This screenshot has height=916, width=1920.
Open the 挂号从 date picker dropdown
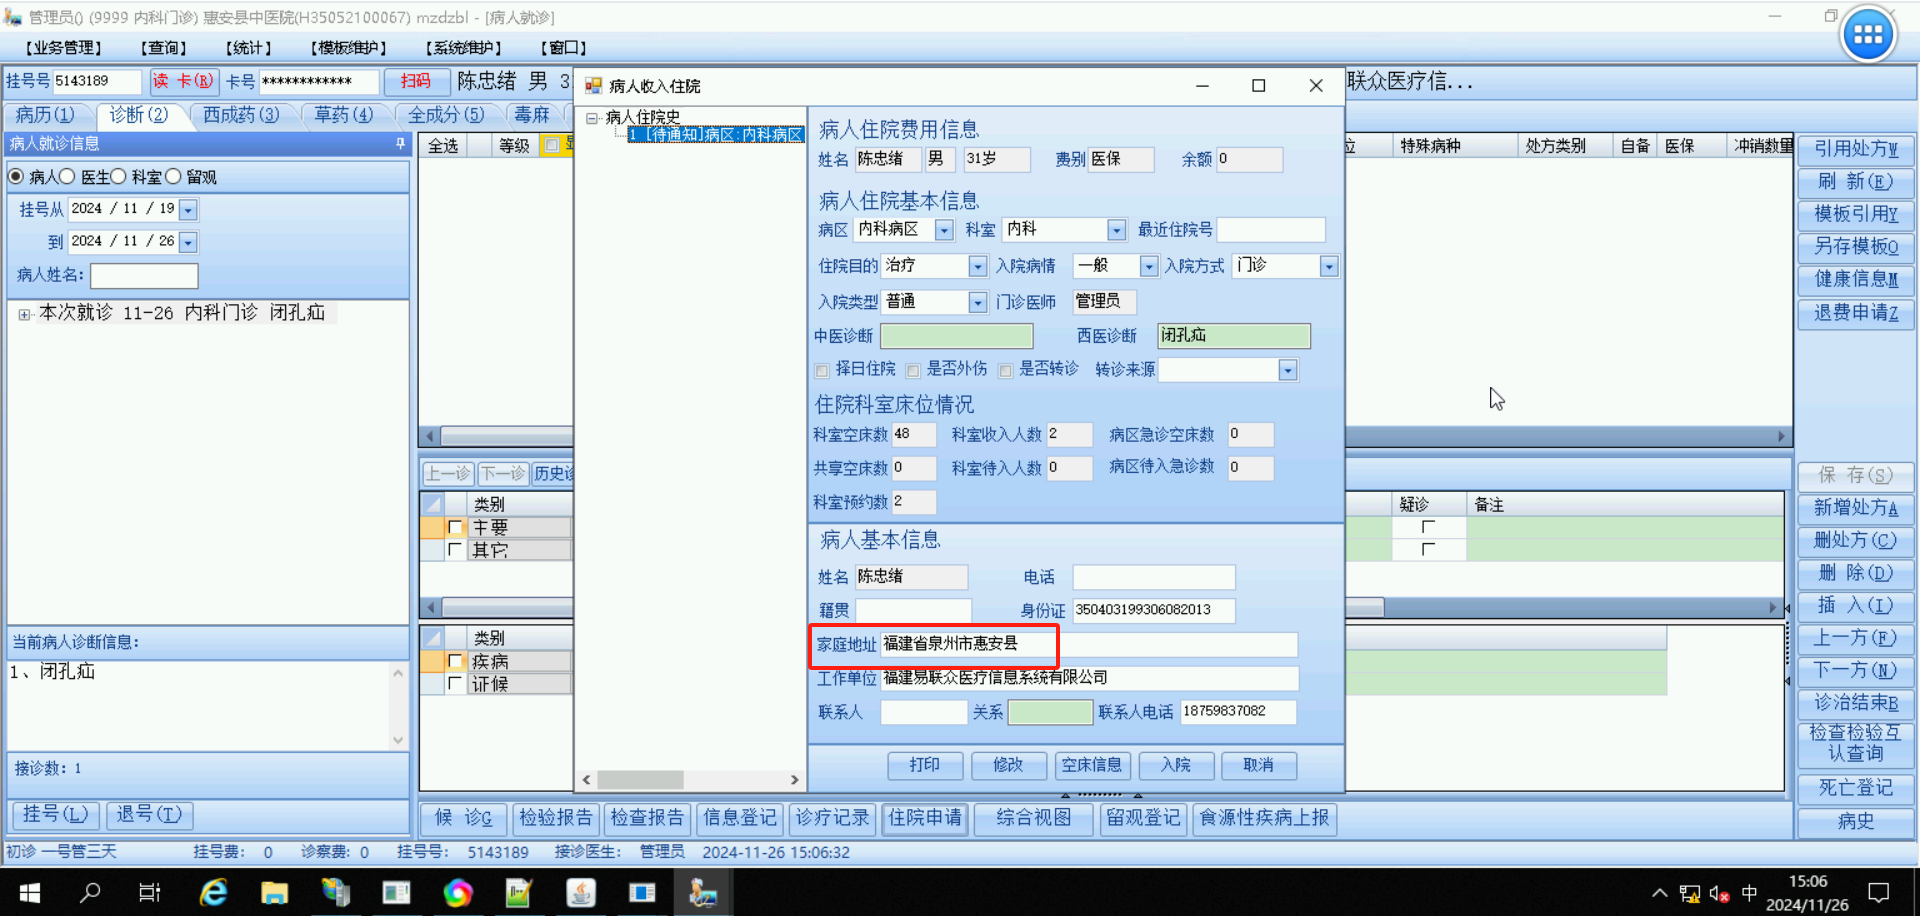pyautogui.click(x=188, y=210)
